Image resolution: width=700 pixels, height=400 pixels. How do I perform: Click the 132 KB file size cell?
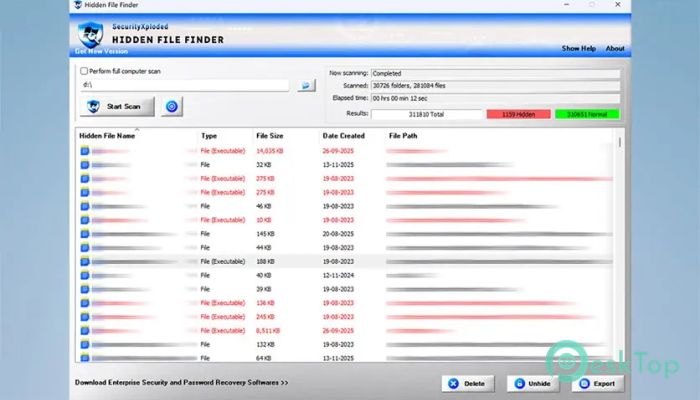265,345
